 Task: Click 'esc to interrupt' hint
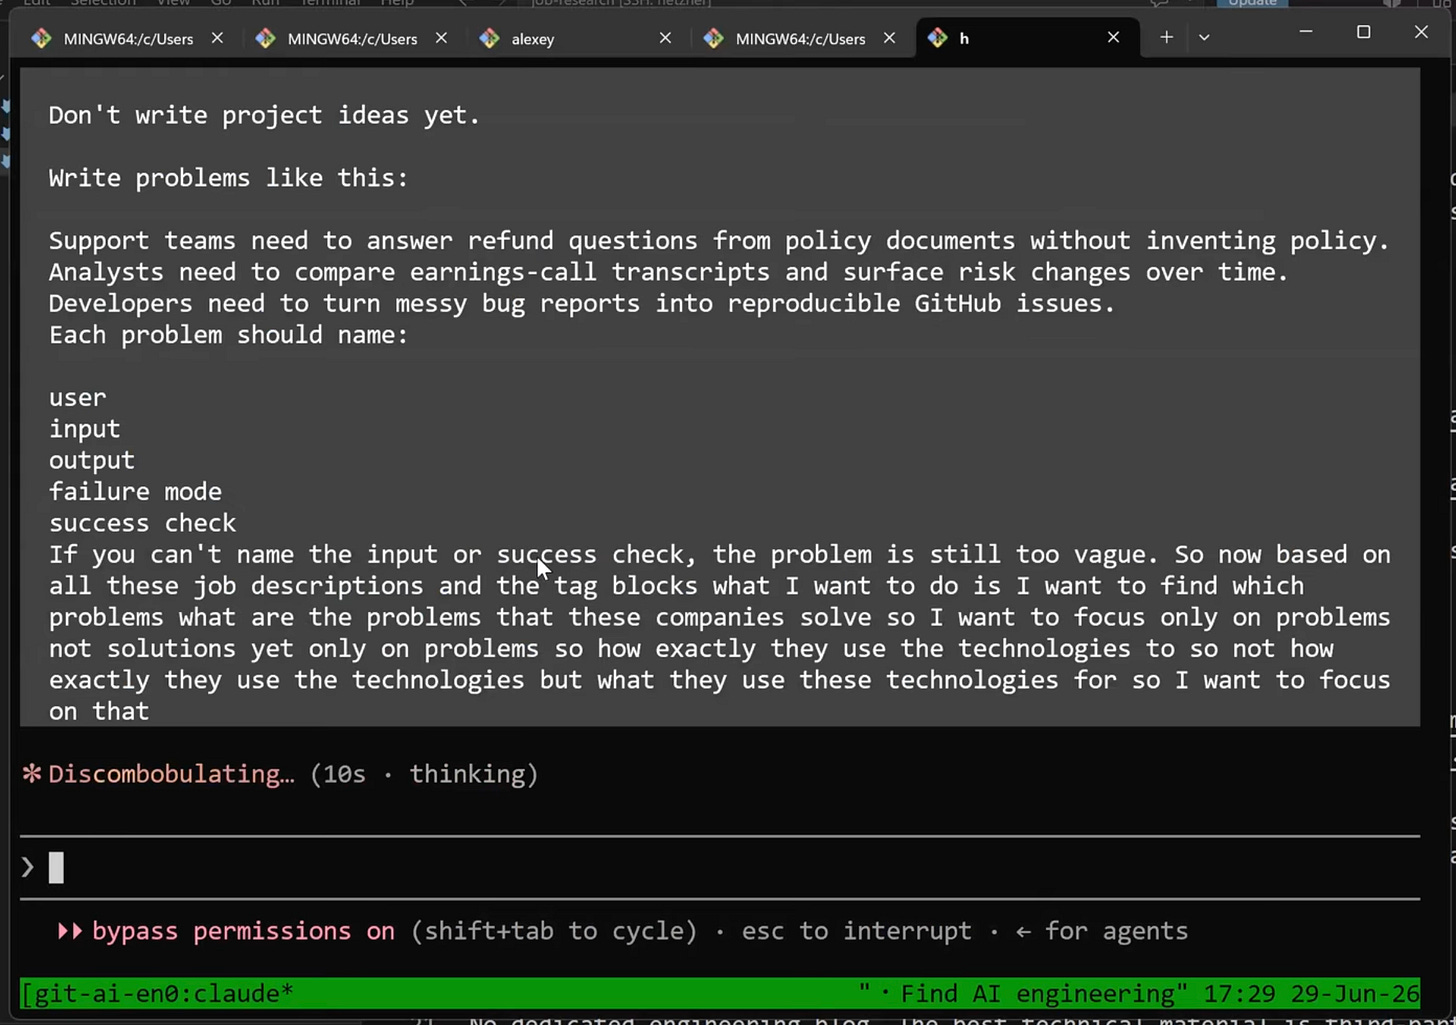856,931
